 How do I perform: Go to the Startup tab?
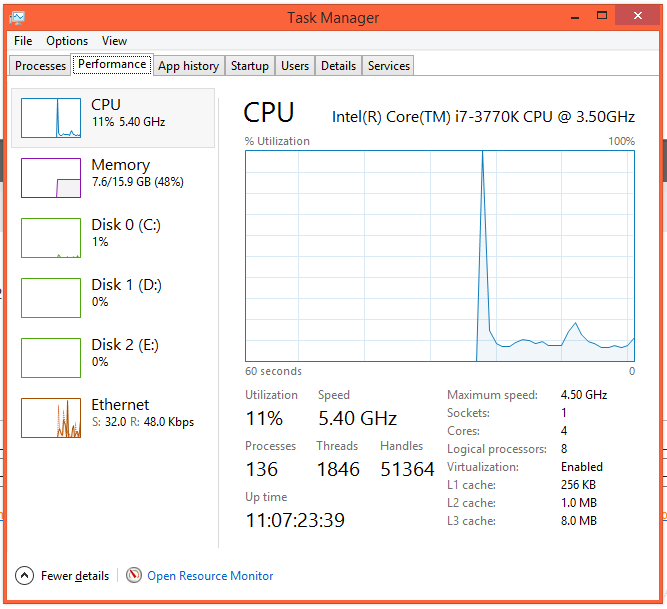(250, 65)
